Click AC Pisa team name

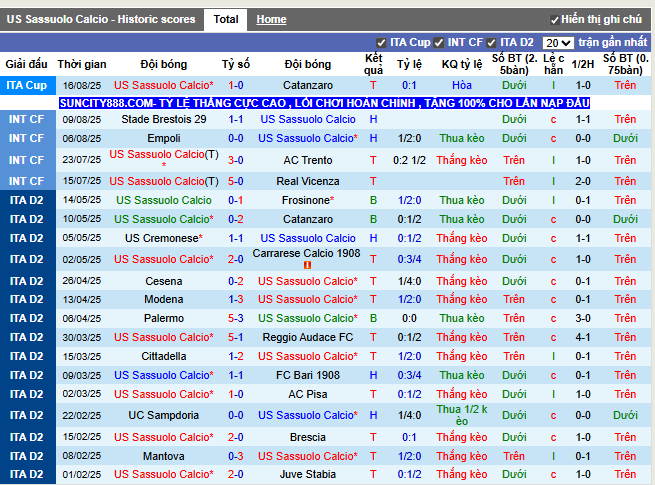tap(308, 394)
